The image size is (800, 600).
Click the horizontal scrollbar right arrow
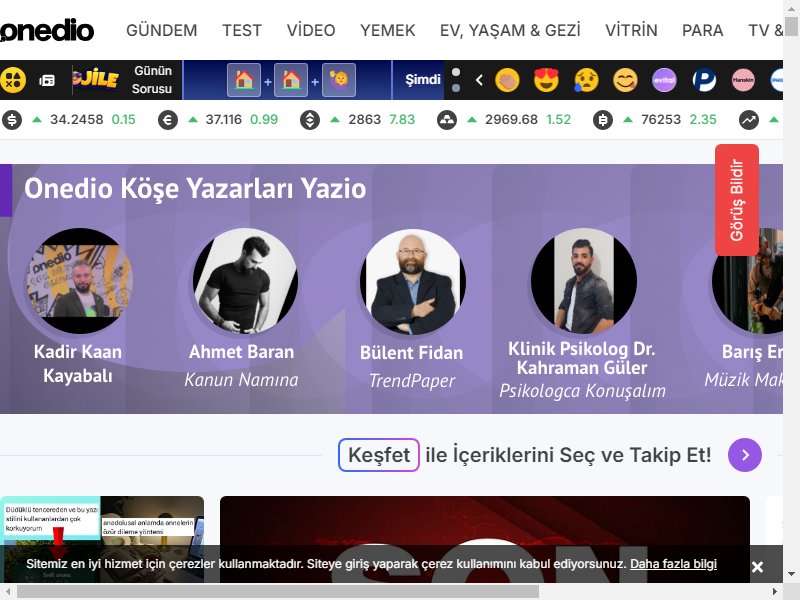pos(775,592)
